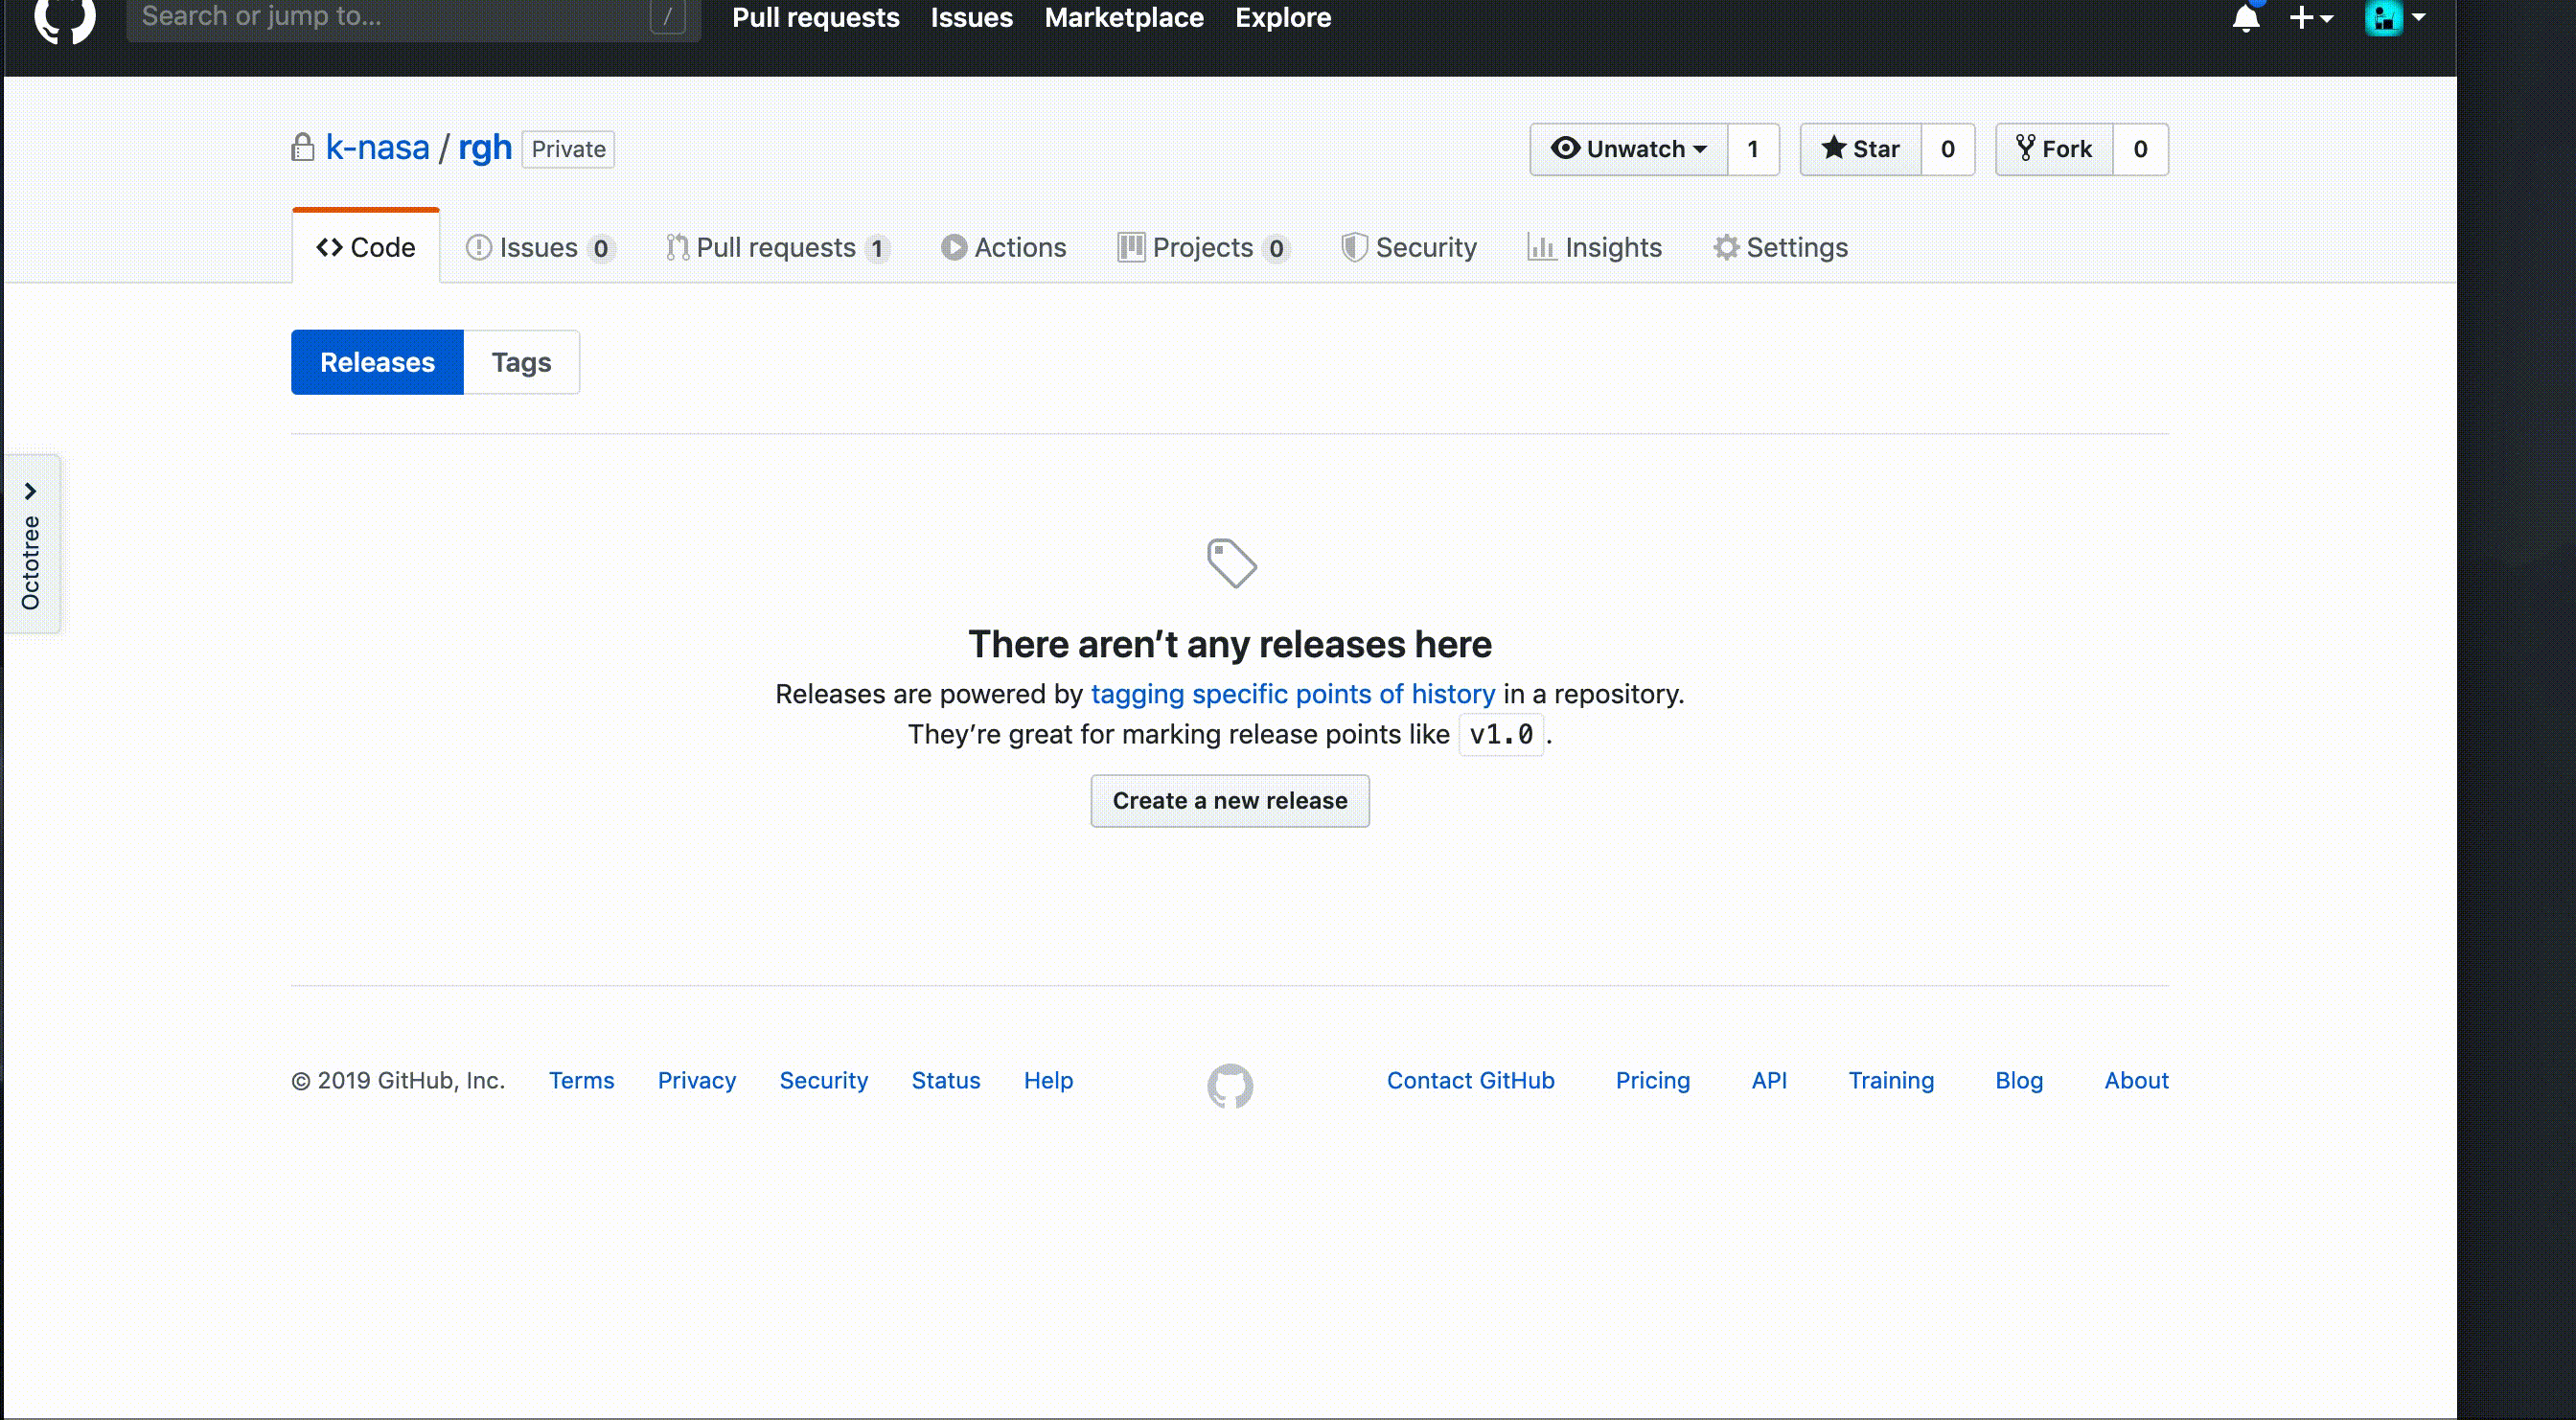Star the rgh repository

pyautogui.click(x=1861, y=149)
